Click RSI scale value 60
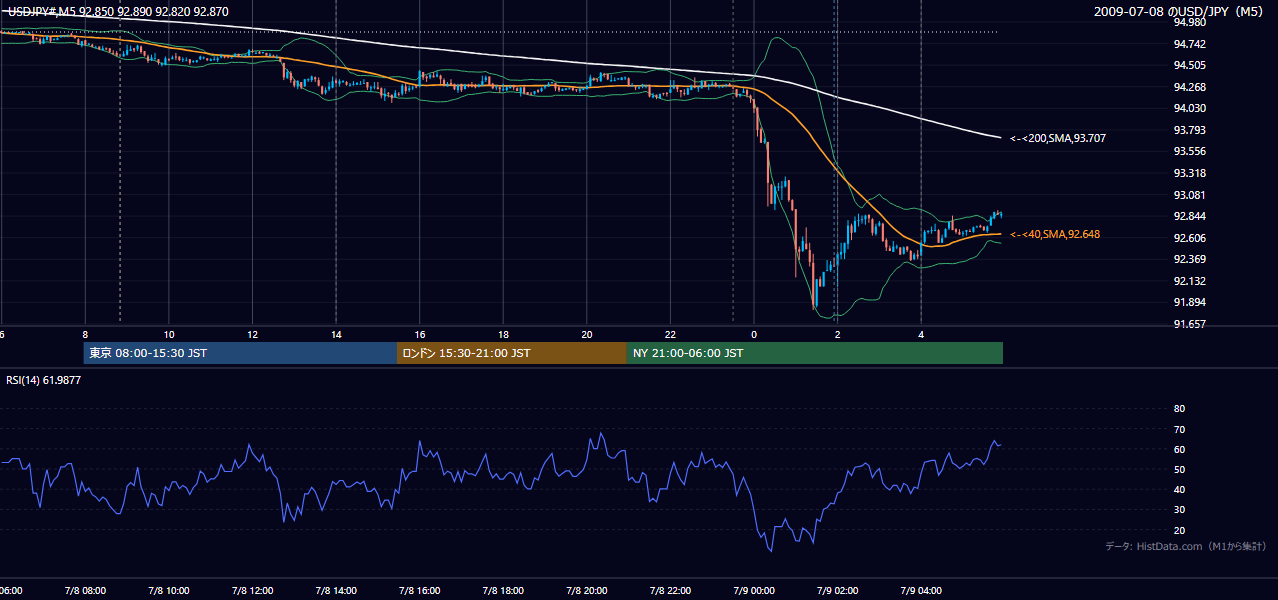Screen dimensions: 1278x600 point(1179,449)
